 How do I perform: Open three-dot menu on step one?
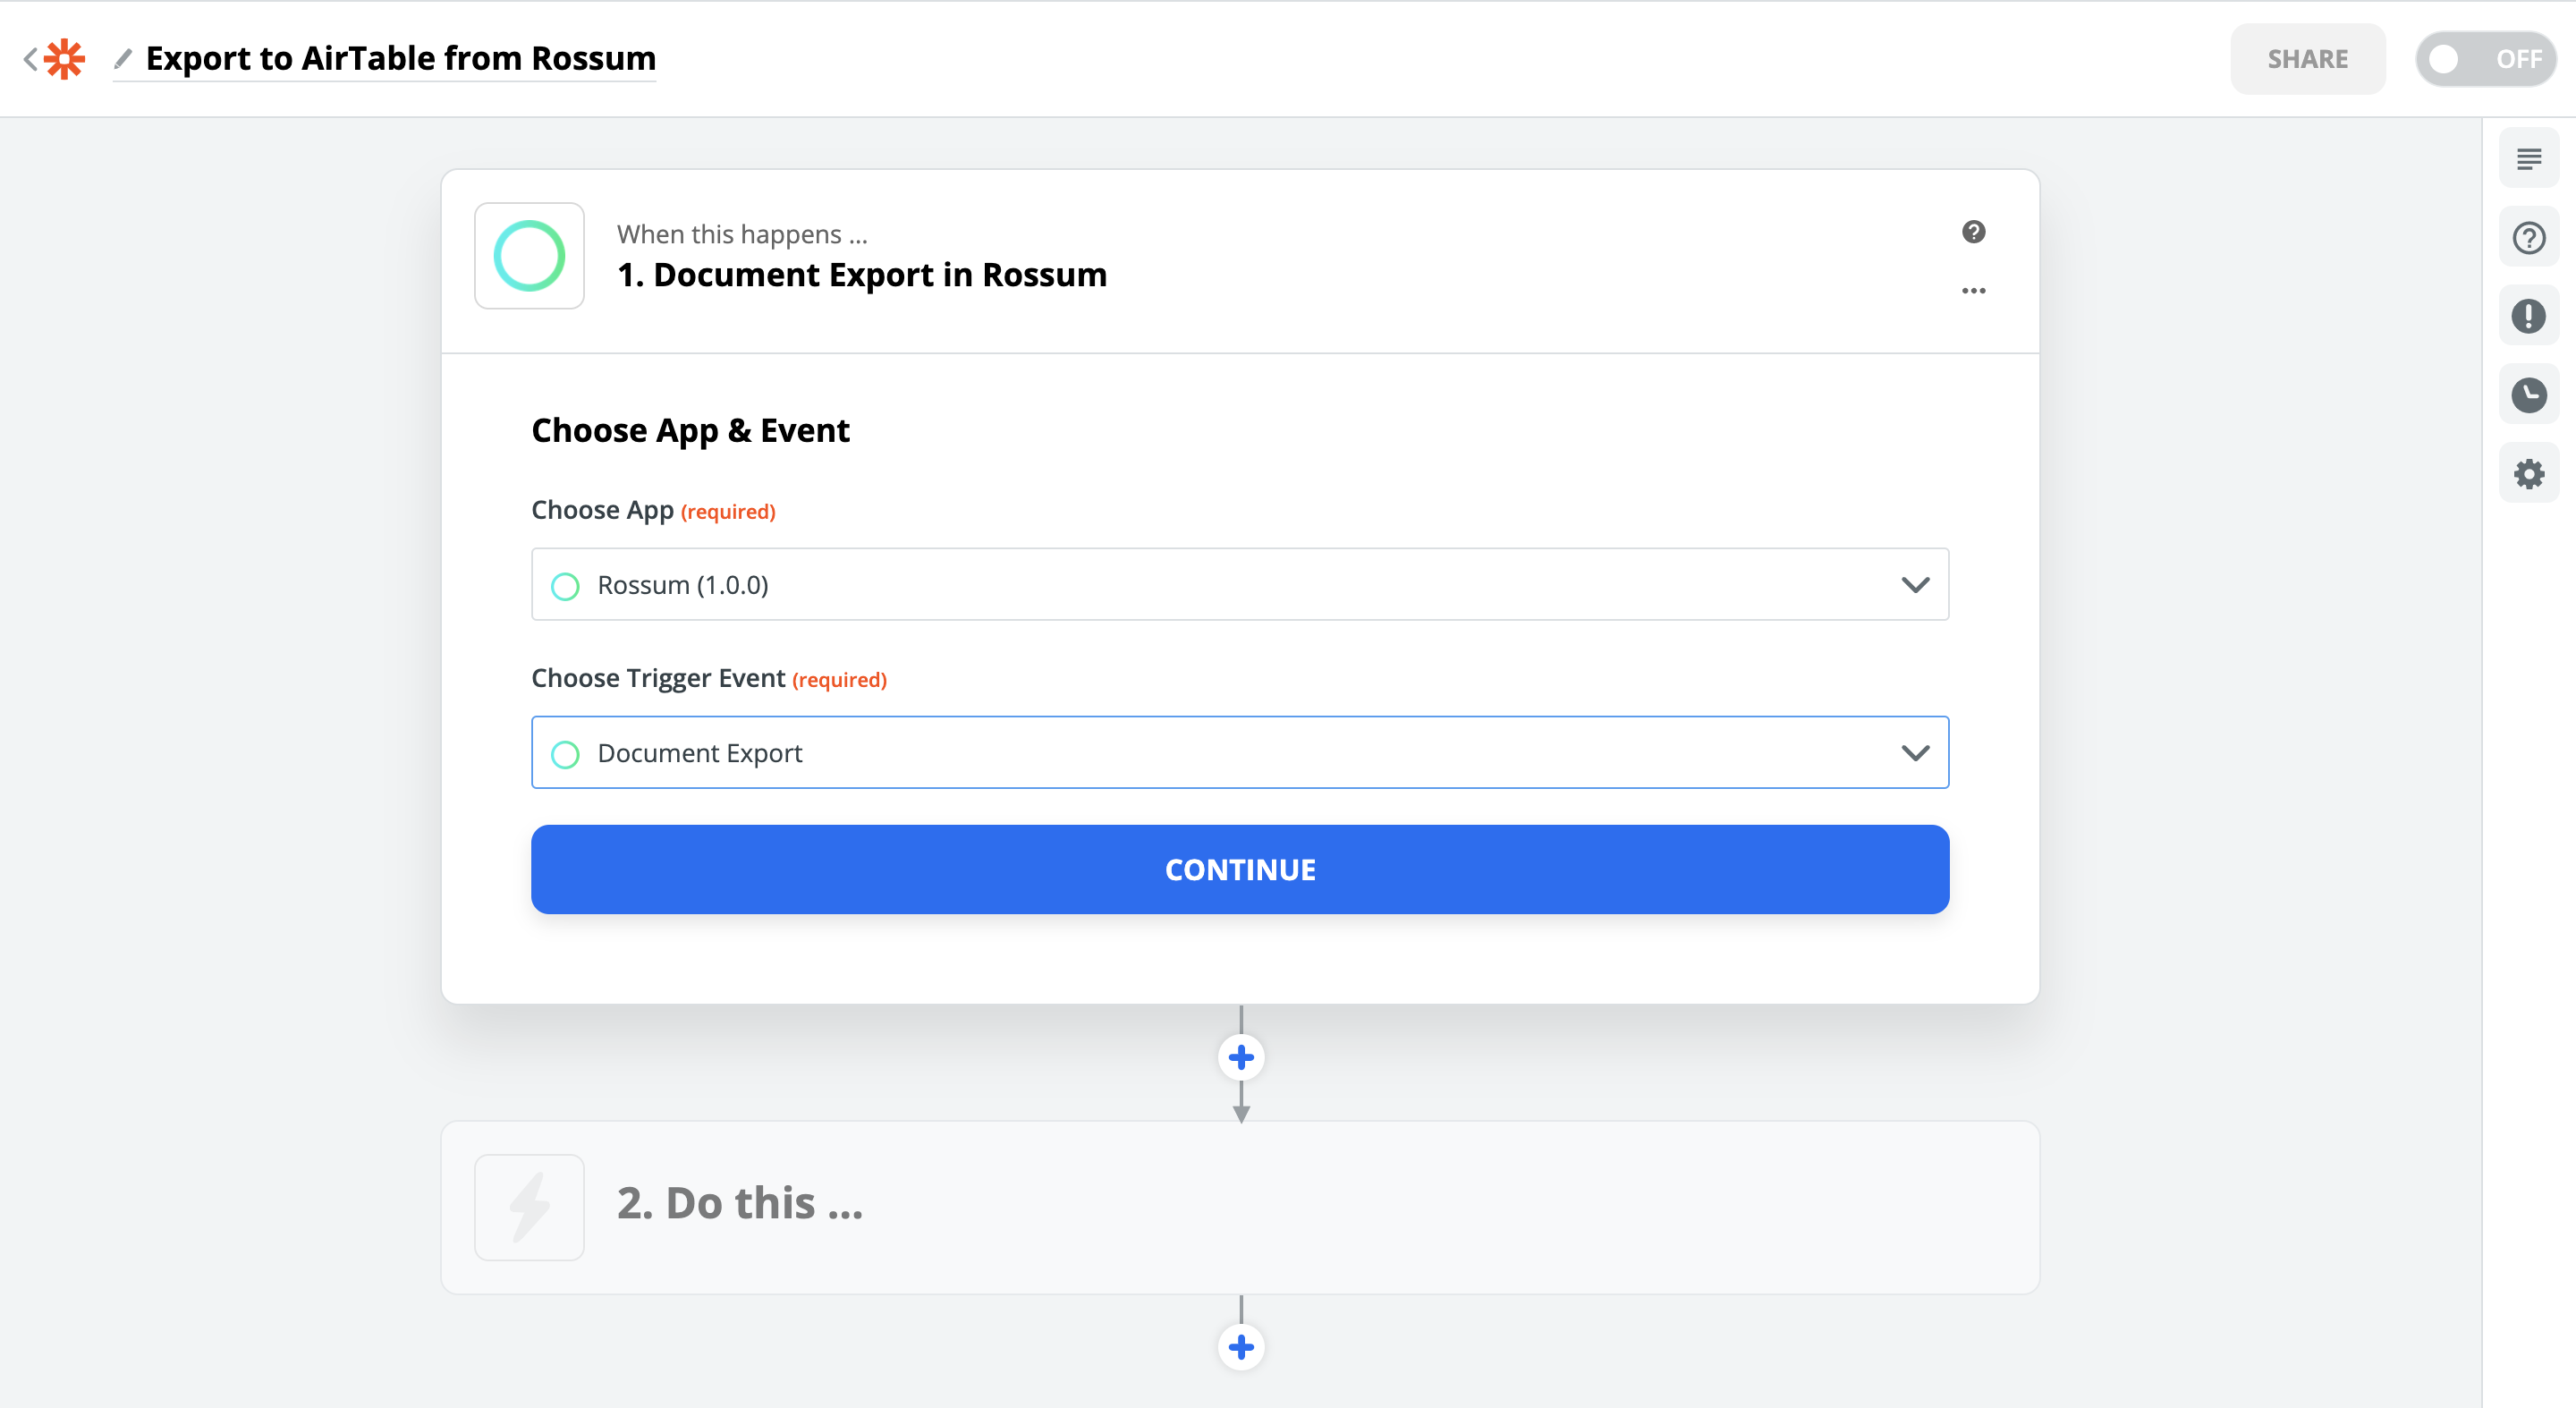coord(1973,291)
